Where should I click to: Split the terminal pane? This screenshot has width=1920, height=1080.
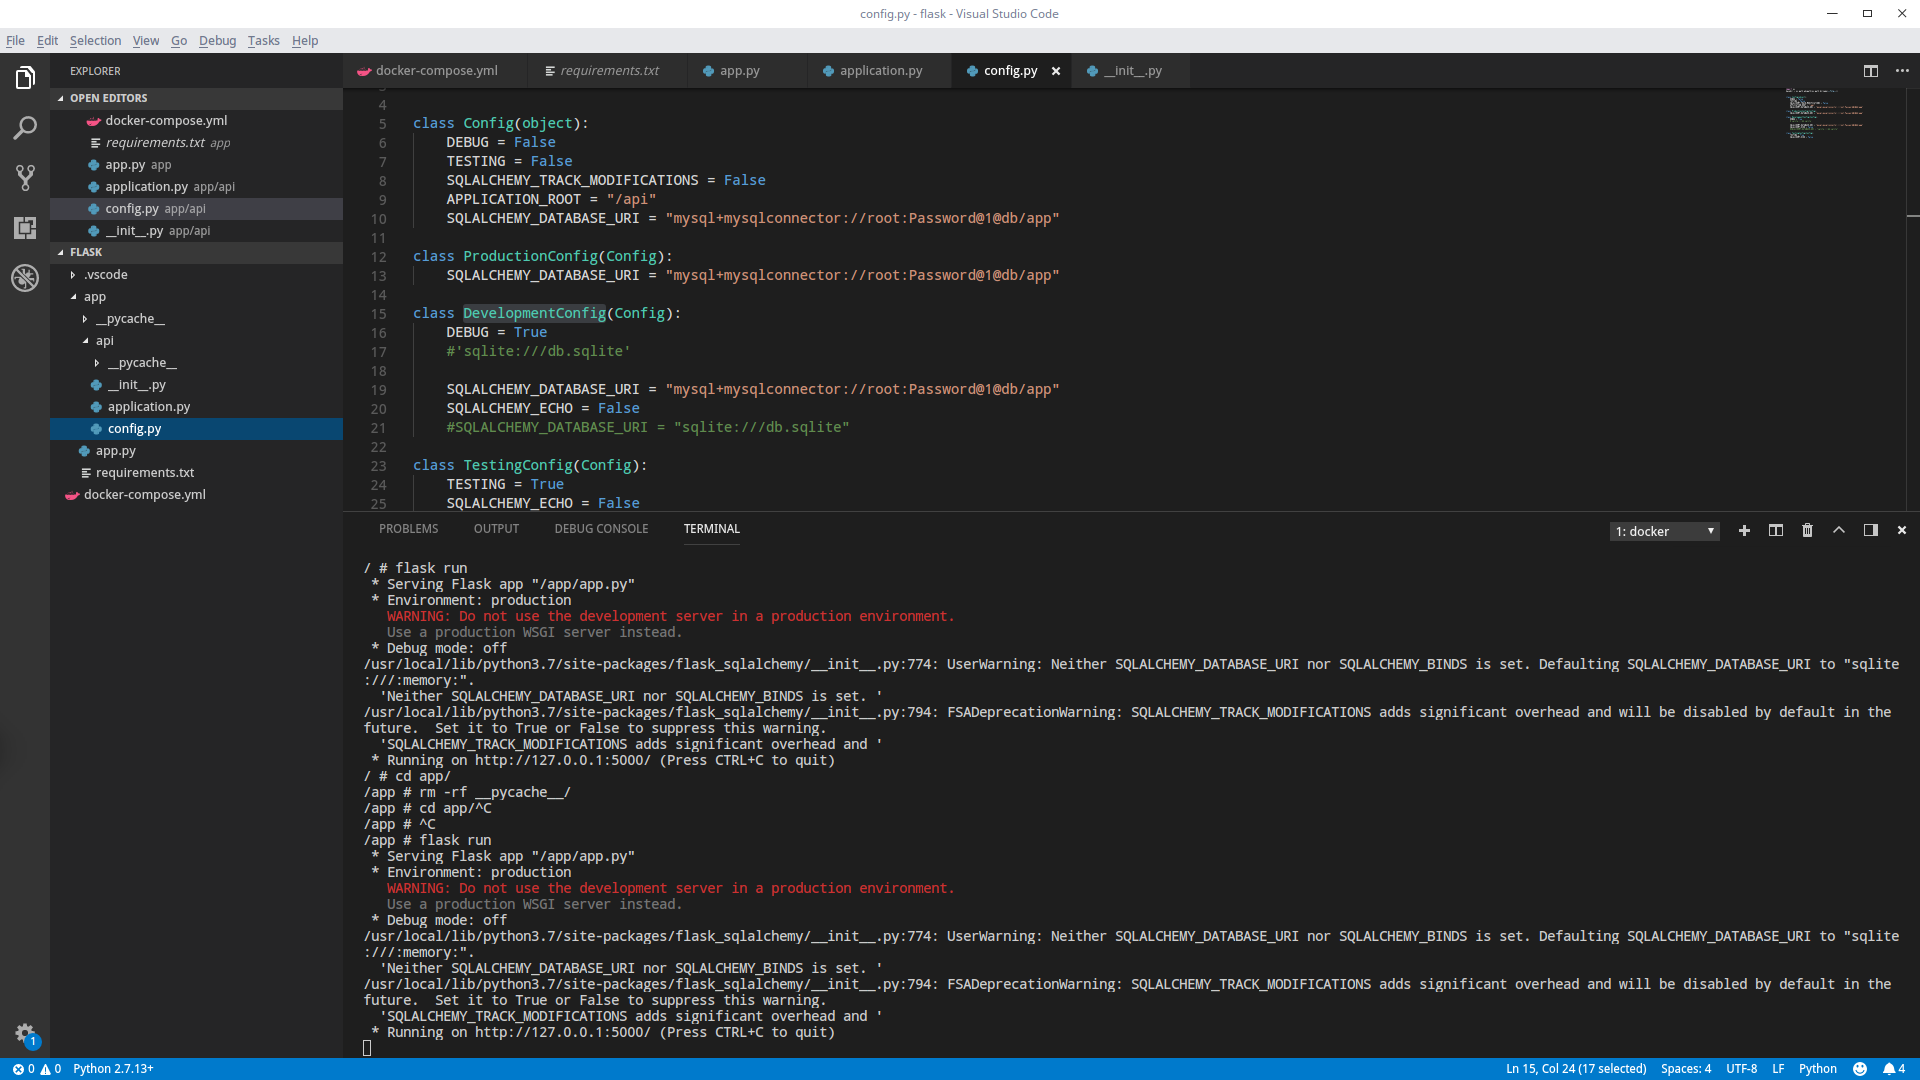[1775, 531]
